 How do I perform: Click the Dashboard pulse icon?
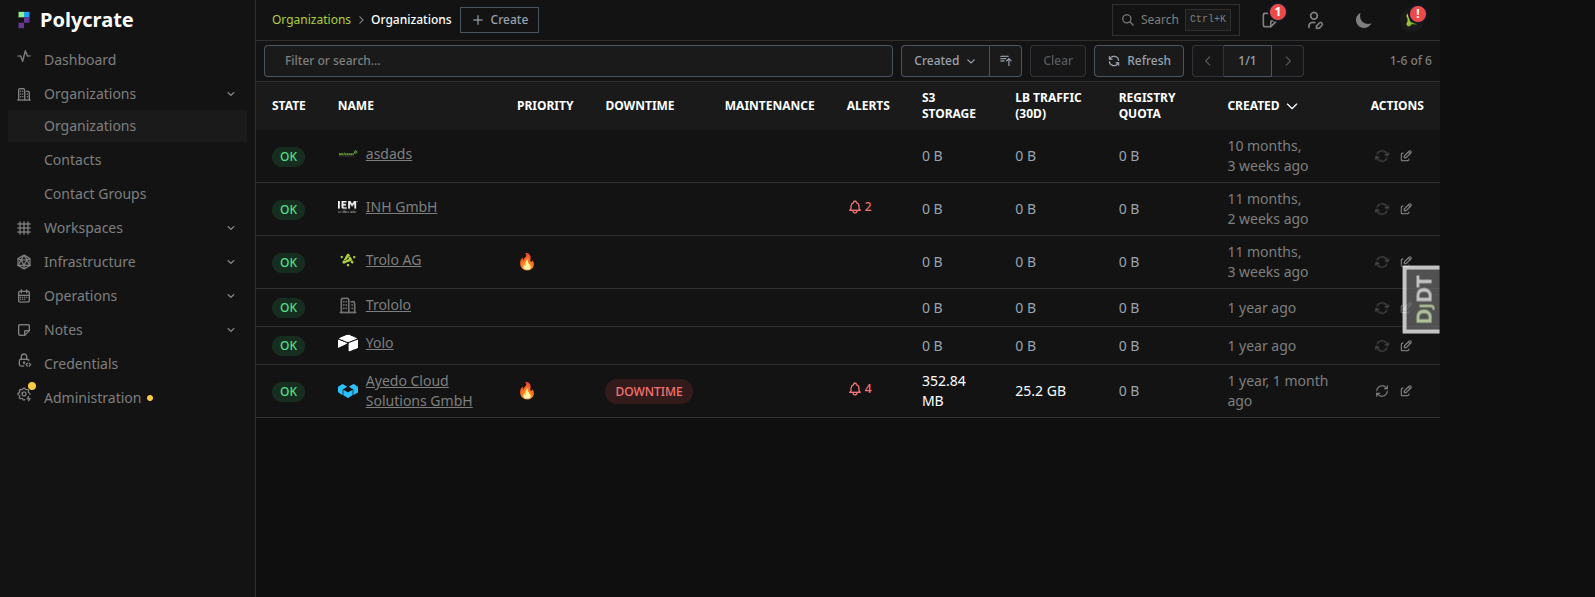[24, 57]
